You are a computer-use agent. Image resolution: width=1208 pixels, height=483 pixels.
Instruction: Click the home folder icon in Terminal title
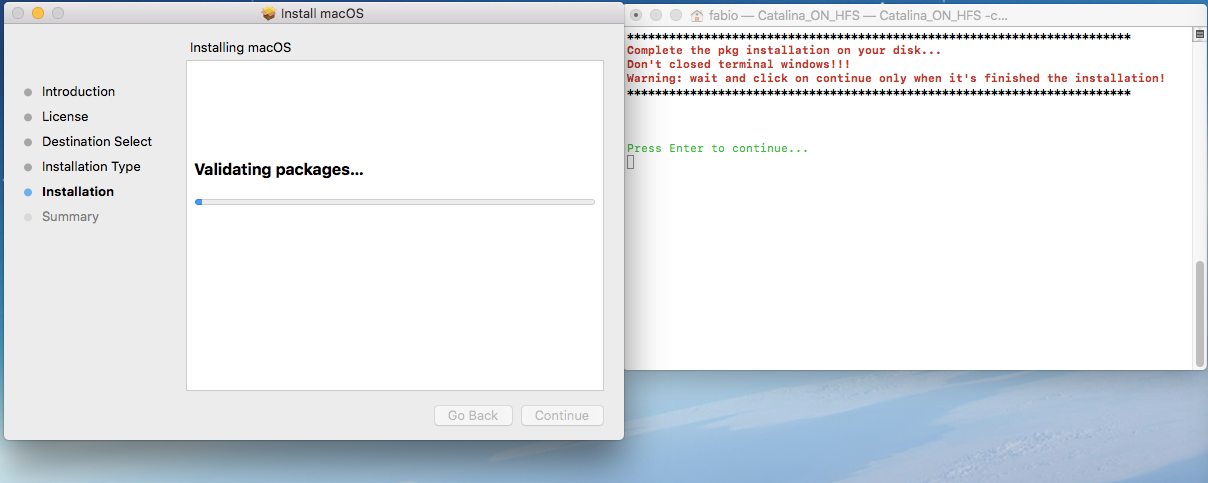coord(697,16)
